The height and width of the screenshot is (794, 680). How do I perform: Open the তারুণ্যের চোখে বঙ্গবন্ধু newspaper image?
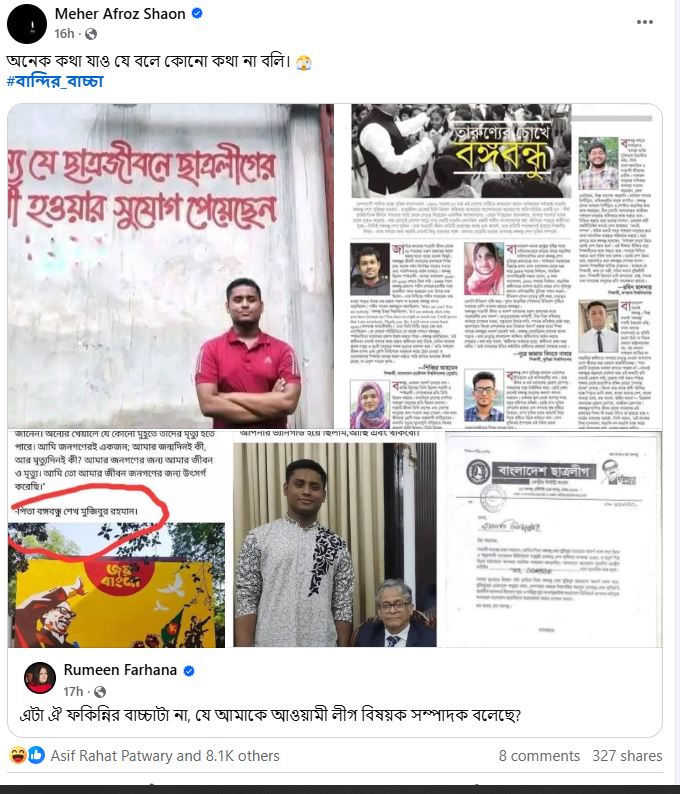[x=499, y=266]
